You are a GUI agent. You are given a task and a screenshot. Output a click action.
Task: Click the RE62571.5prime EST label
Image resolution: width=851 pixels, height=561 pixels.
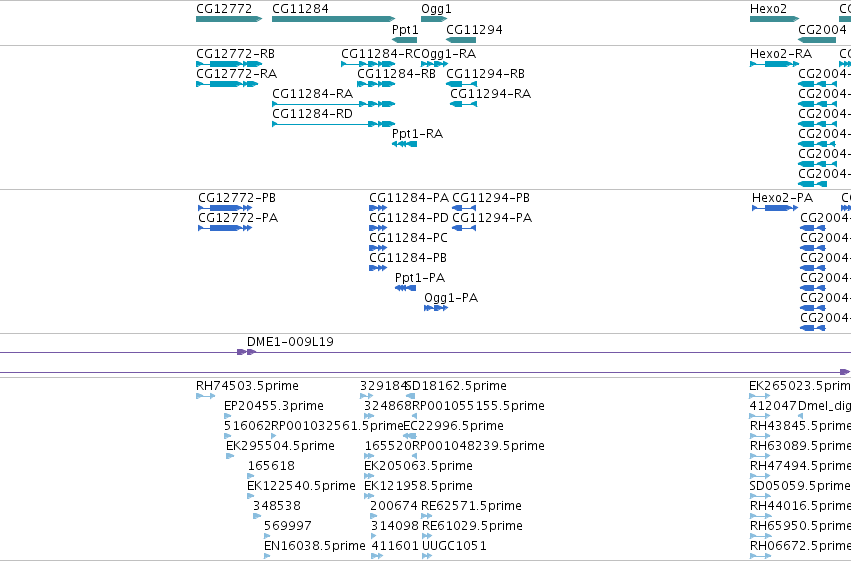(471, 506)
